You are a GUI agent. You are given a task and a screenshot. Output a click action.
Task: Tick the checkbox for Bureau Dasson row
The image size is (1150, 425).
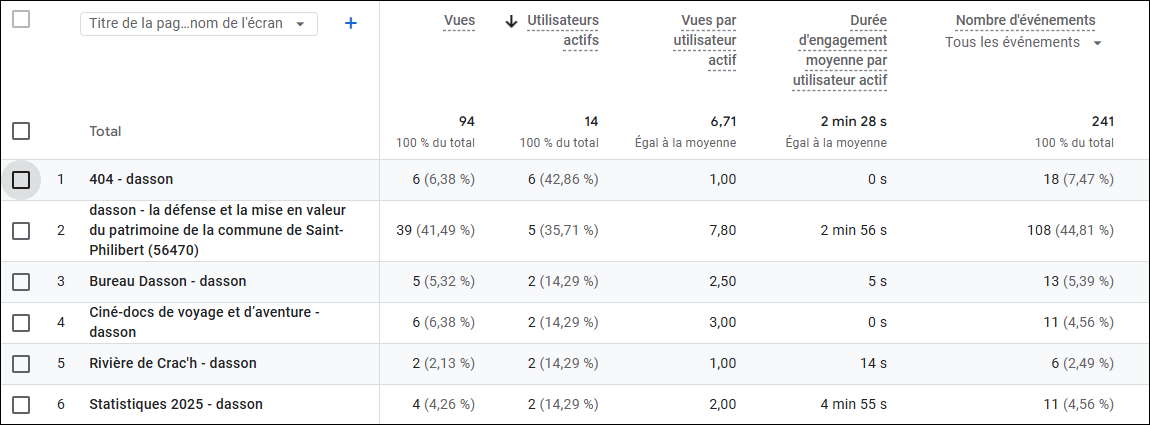coord(21,282)
